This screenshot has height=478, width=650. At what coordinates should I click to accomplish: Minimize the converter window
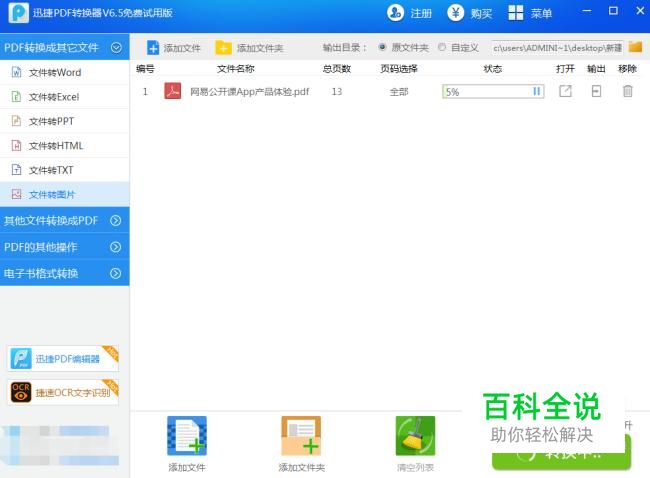coord(587,11)
